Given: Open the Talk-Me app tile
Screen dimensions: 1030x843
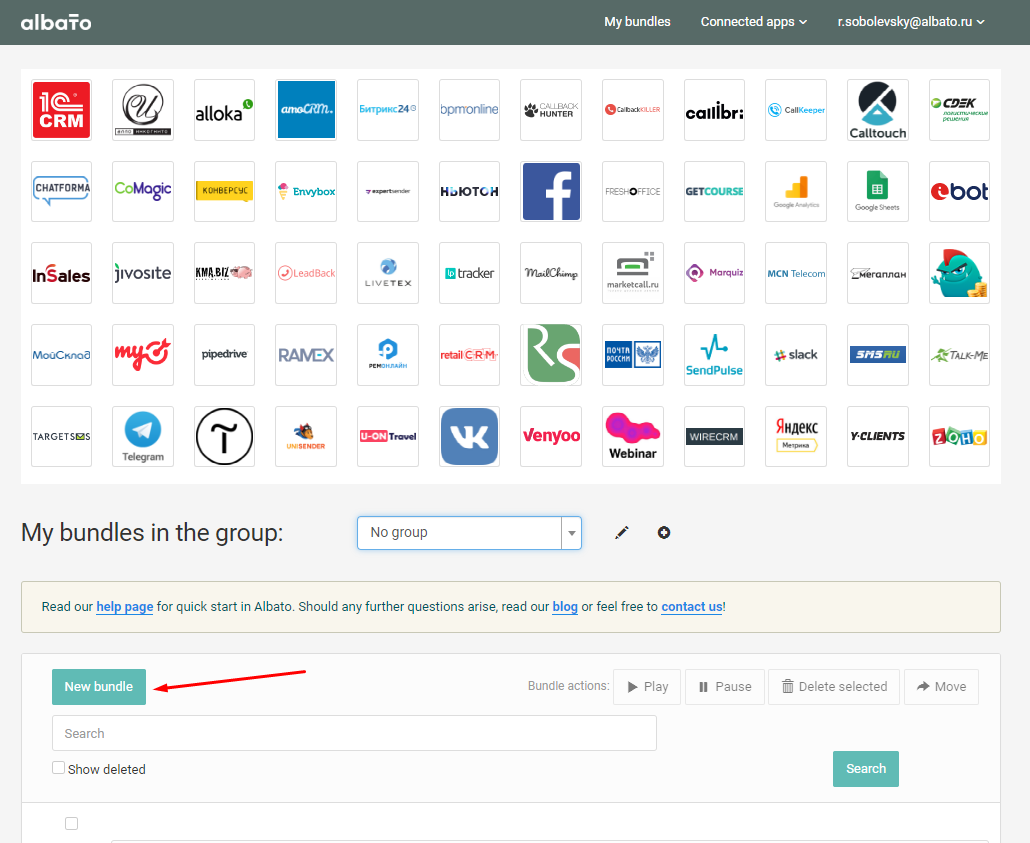Looking at the screenshot, I should tap(959, 355).
